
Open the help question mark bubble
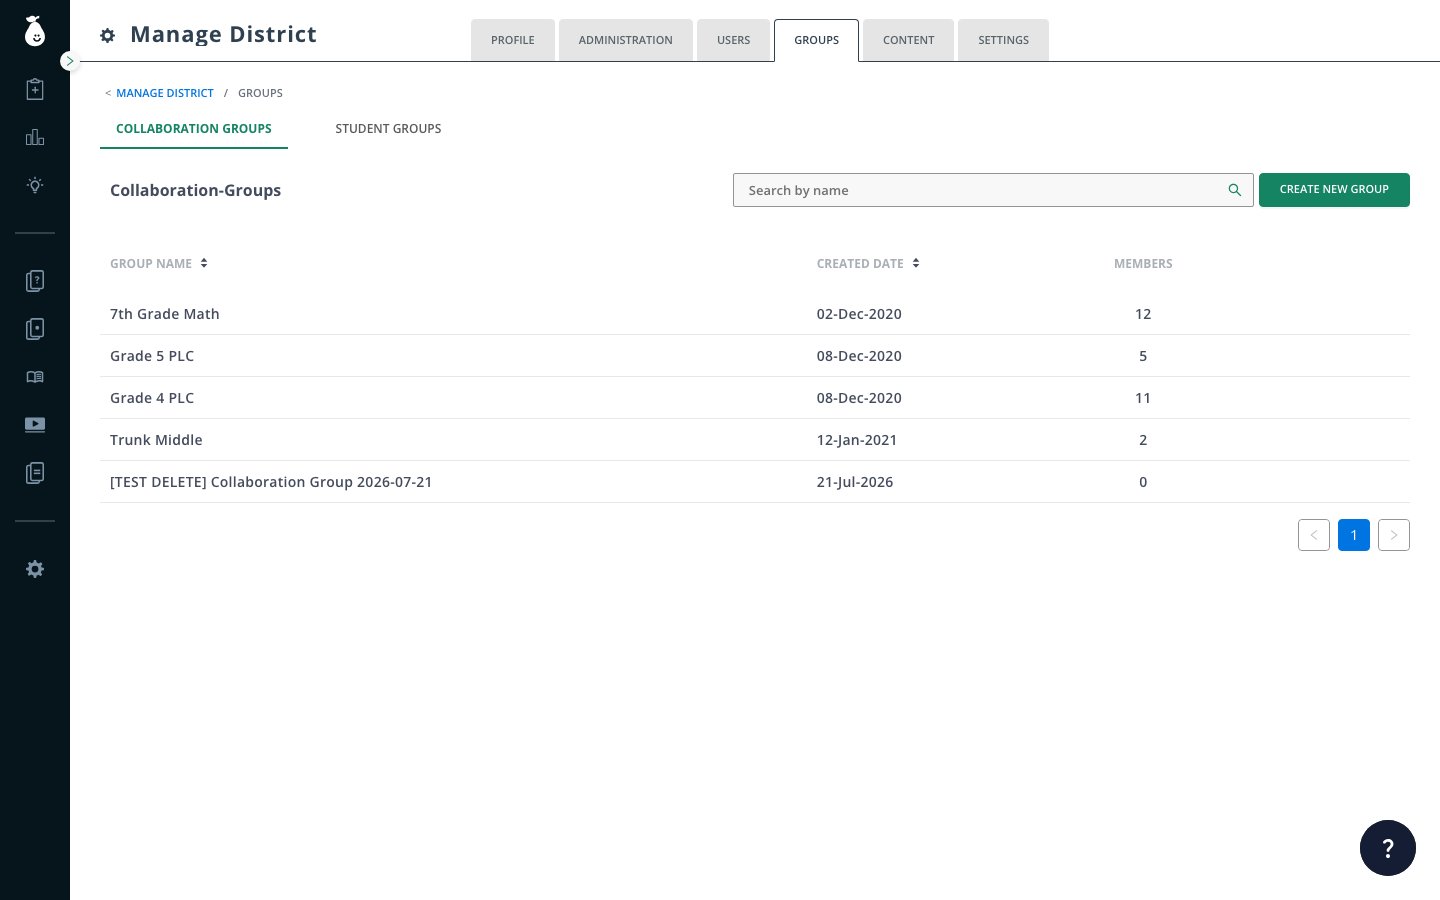[x=1388, y=848]
